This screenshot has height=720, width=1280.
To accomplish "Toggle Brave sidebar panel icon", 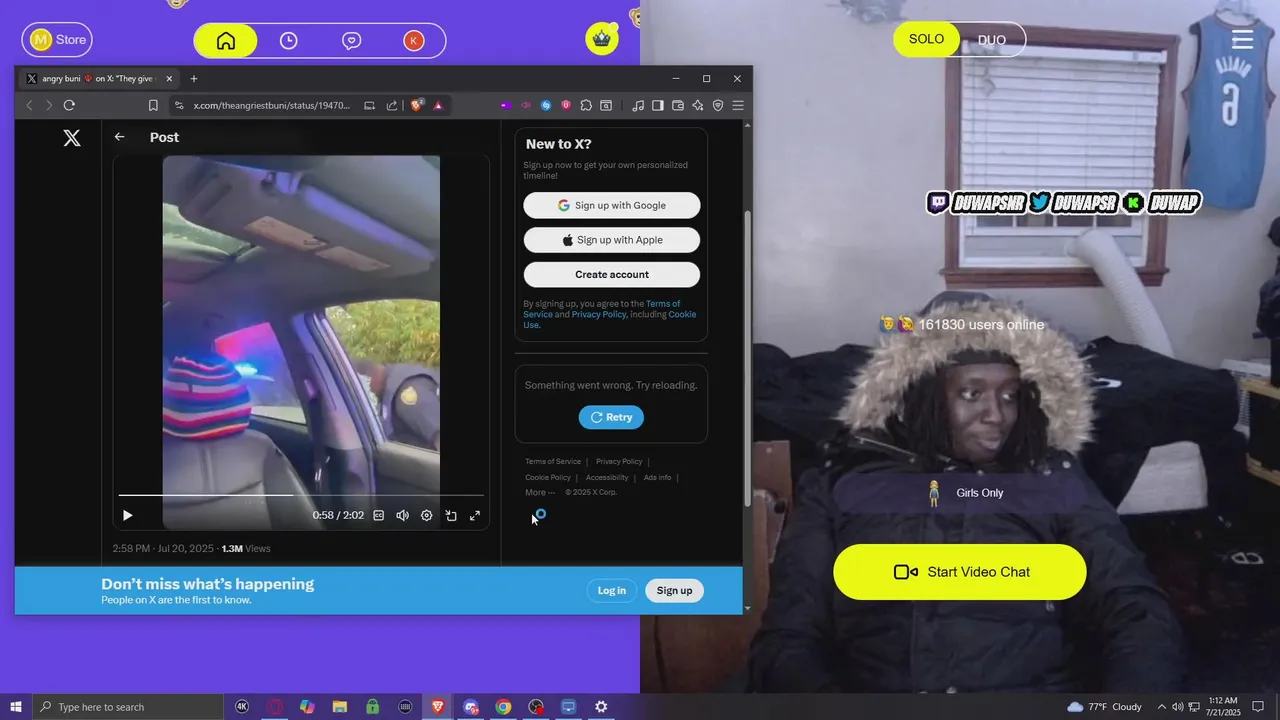I will tap(657, 105).
